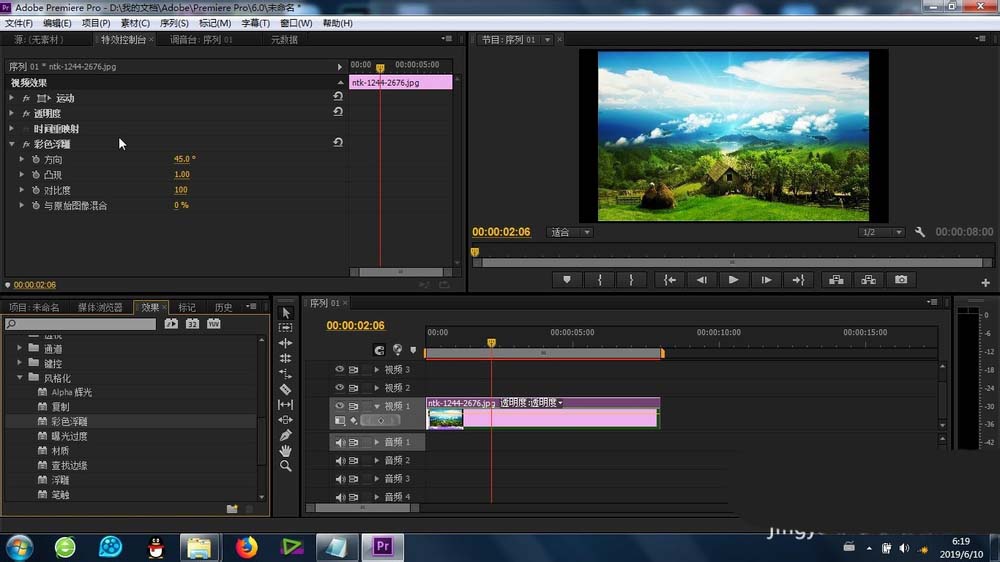Viewport: 1000px width, 562px height.
Task: Expand the 通道 effects folder
Action: tap(19, 348)
